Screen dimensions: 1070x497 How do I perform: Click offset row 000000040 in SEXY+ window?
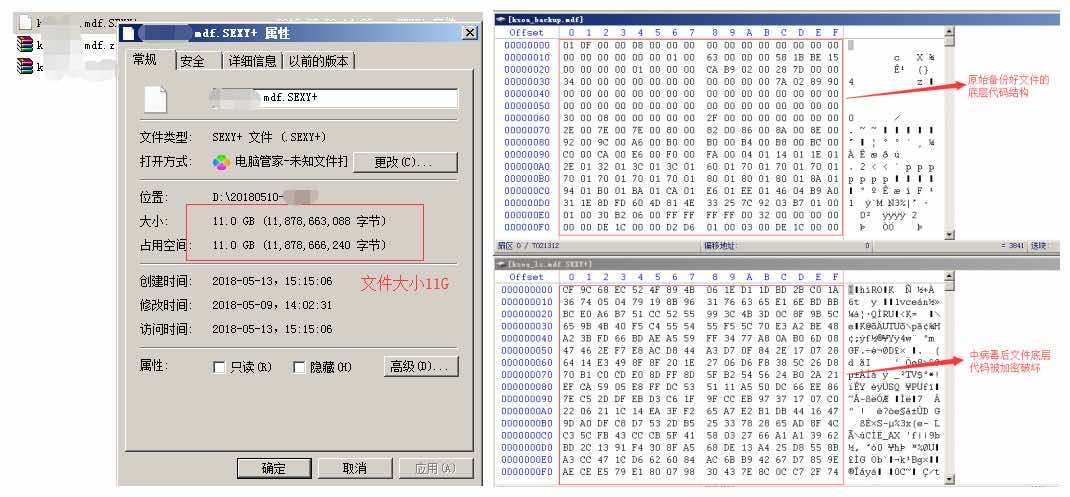pyautogui.click(x=527, y=338)
